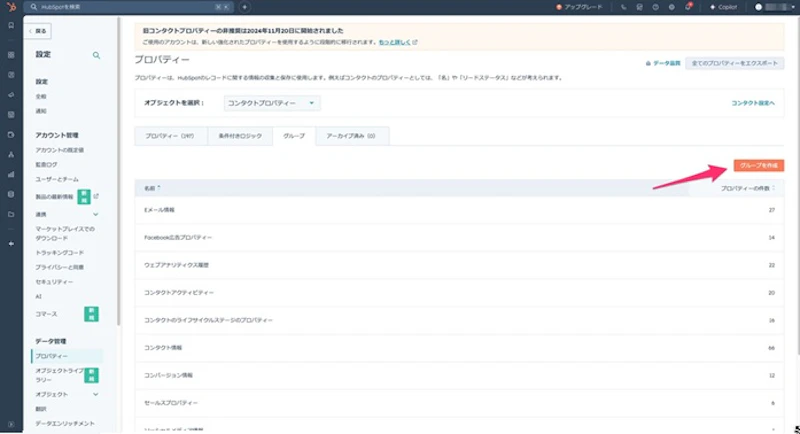
Task: Open the account avatar dropdown menu
Action: (x=772, y=7)
